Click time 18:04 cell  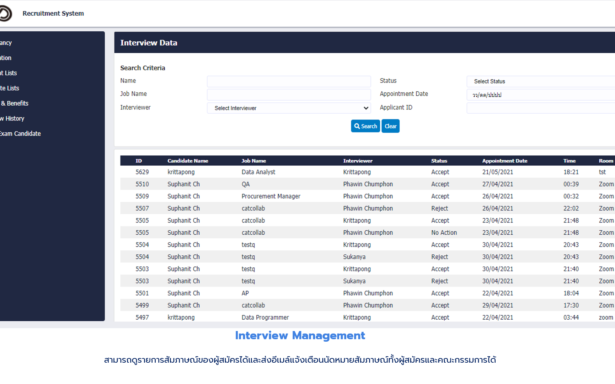coord(571,293)
